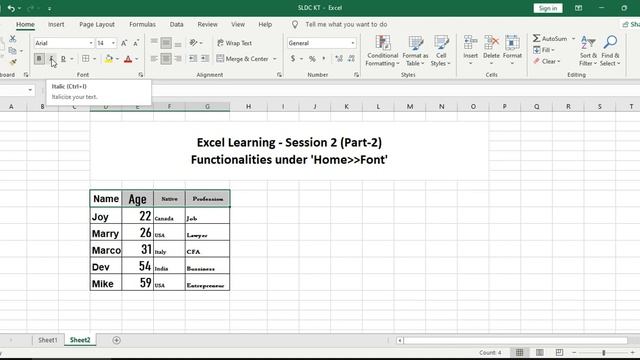Expand the Merge & Center dropdown arrow
Screen dimensions: 640x360
pos(275,59)
